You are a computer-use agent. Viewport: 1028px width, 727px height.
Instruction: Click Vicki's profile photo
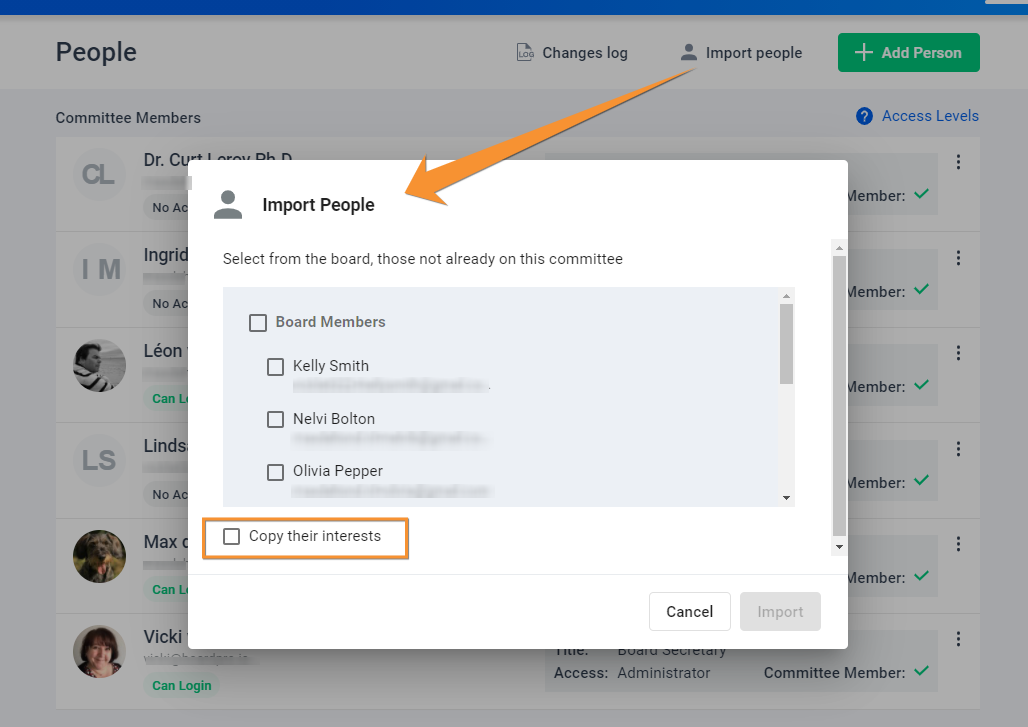coord(99,652)
